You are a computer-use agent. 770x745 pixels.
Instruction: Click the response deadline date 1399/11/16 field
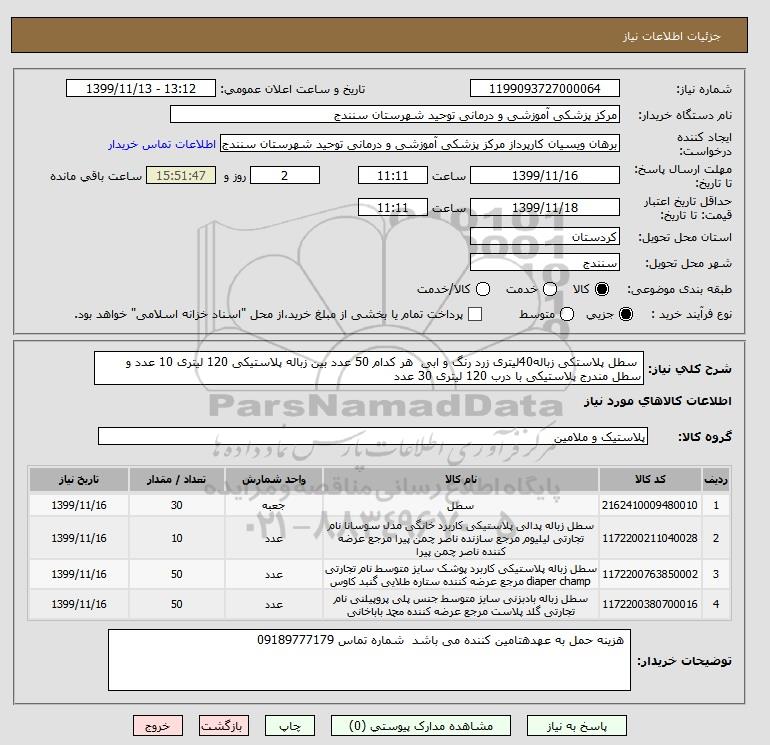click(545, 175)
